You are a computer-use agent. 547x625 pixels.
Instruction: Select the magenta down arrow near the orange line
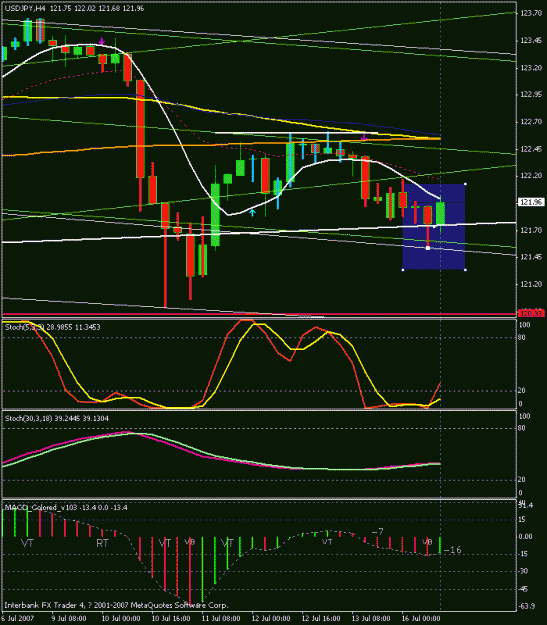coord(364,138)
